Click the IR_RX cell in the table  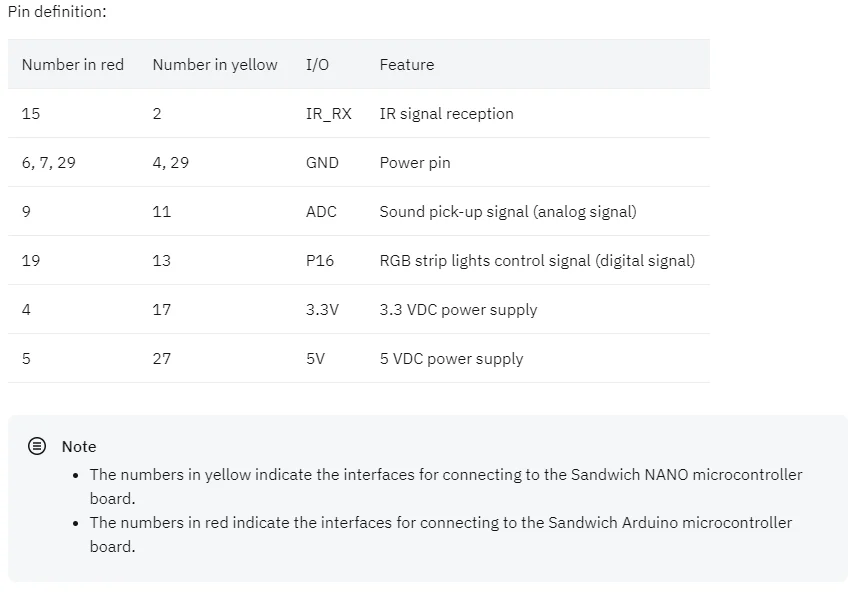[x=329, y=114]
